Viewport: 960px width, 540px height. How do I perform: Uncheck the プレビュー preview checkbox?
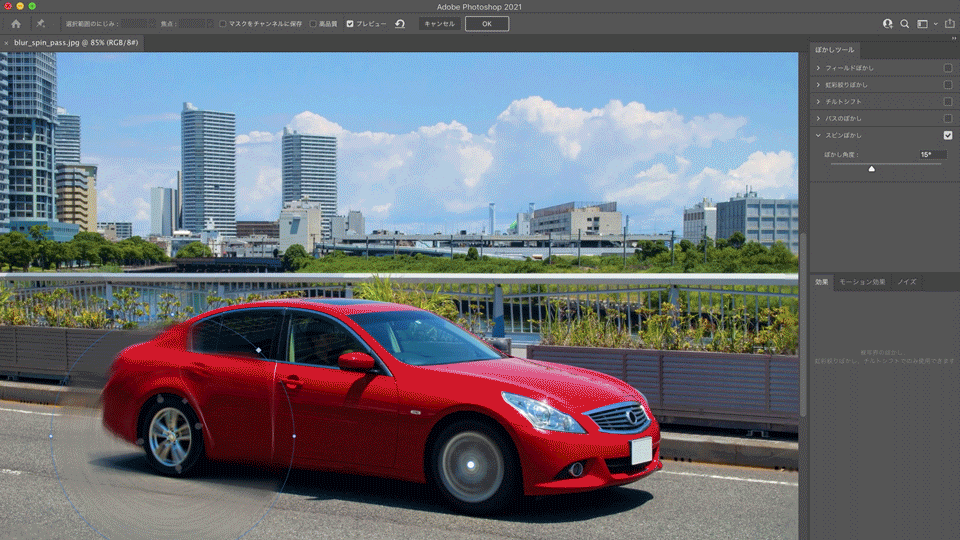click(x=350, y=24)
